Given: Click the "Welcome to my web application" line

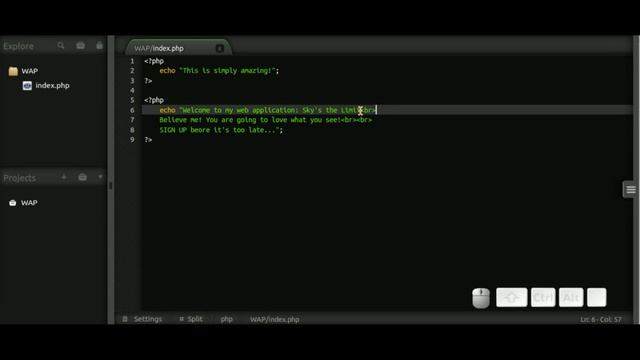Looking at the screenshot, I should pyautogui.click(x=268, y=110).
